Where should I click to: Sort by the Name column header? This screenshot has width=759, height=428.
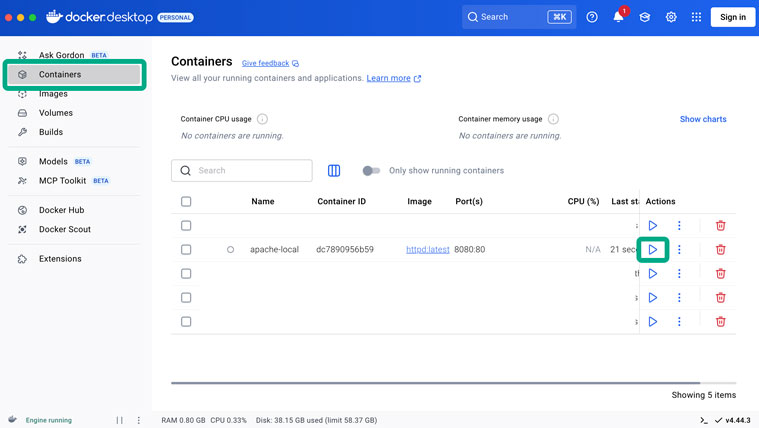263,201
